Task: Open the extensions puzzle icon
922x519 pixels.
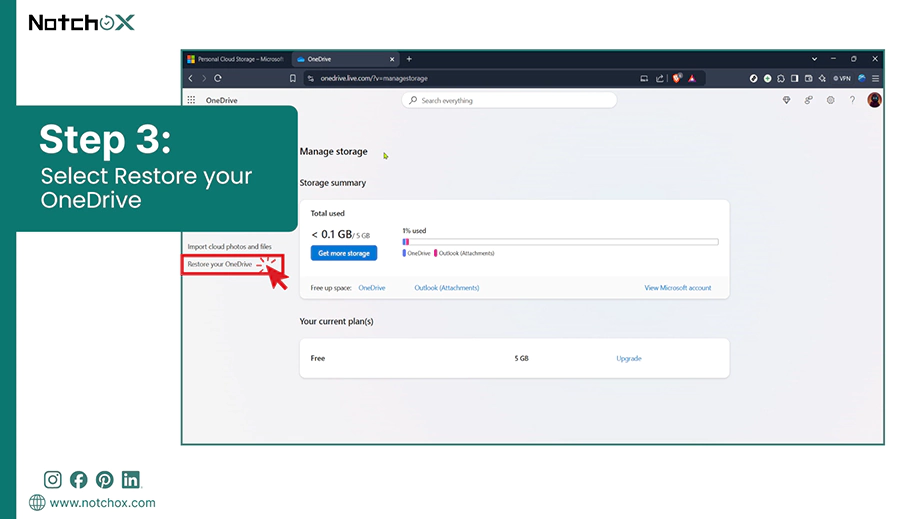Action: (x=781, y=78)
